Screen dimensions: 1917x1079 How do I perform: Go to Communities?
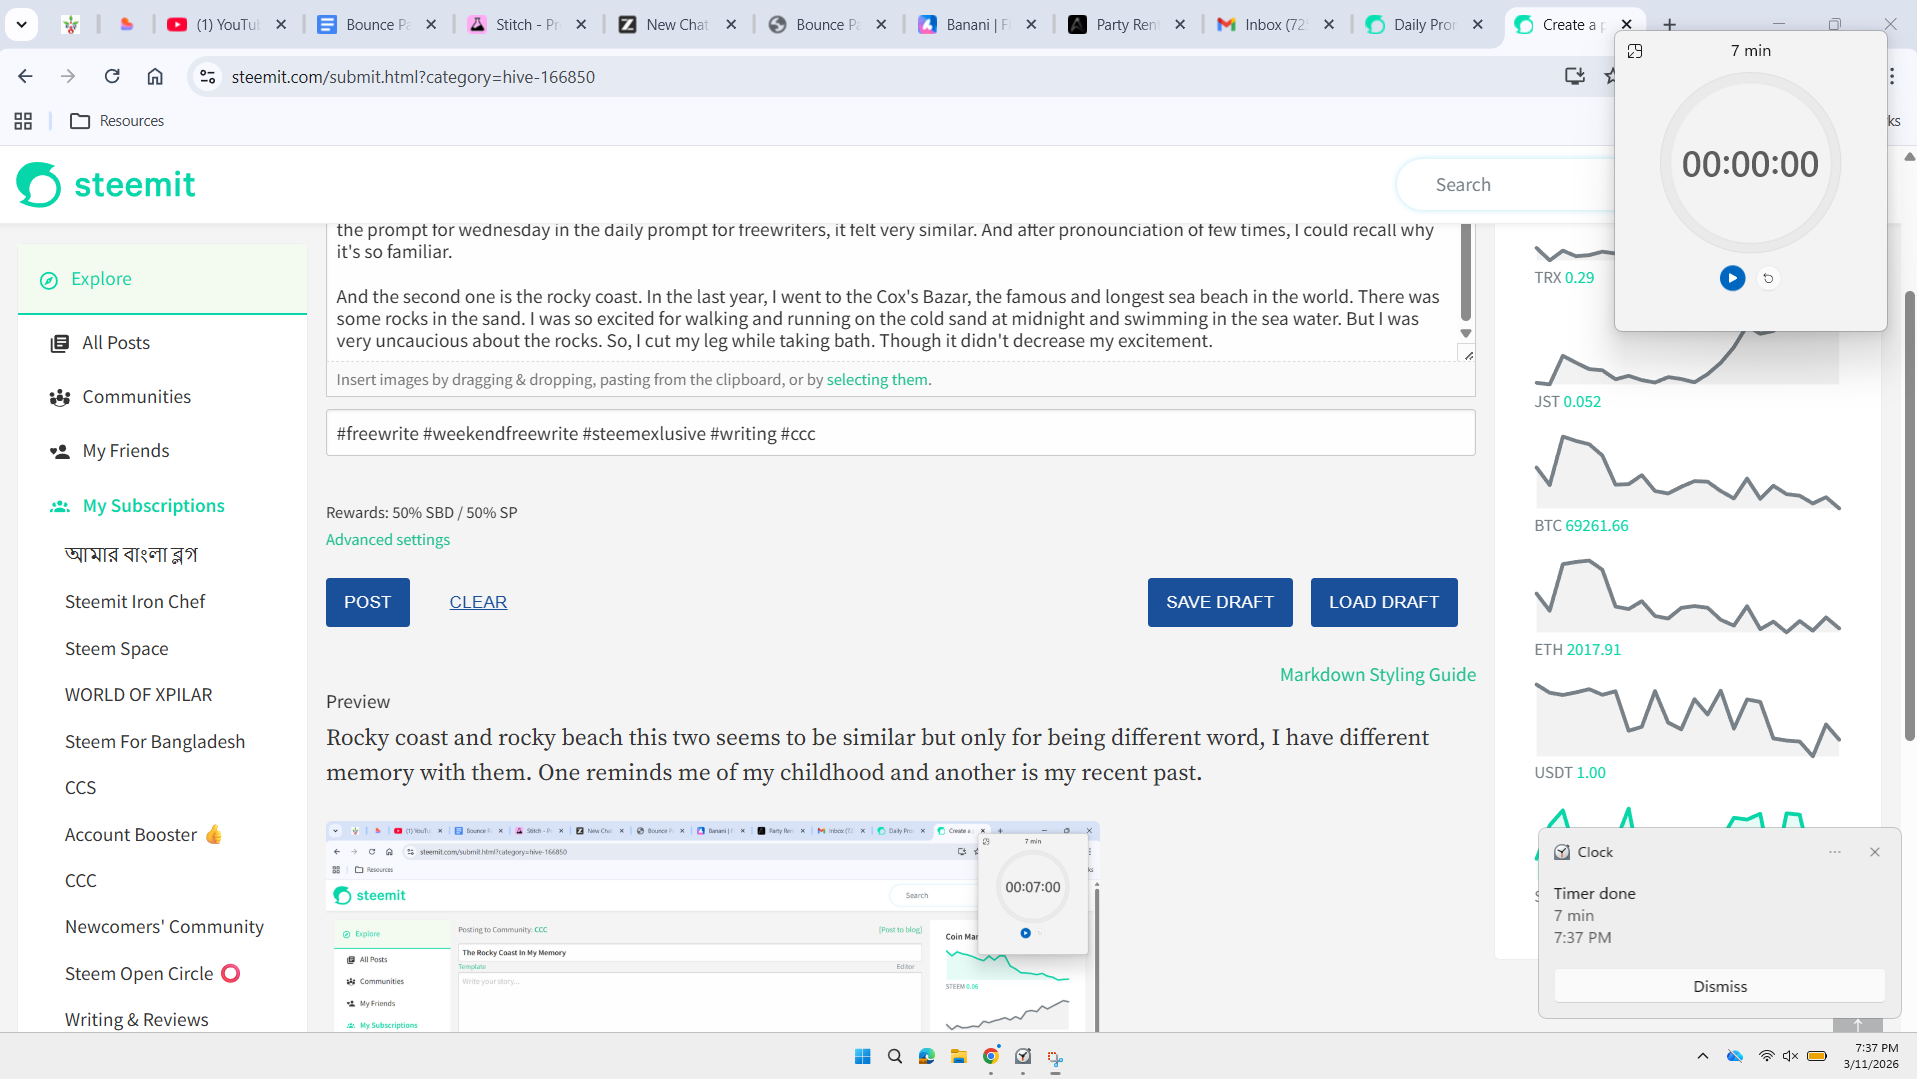(136, 397)
